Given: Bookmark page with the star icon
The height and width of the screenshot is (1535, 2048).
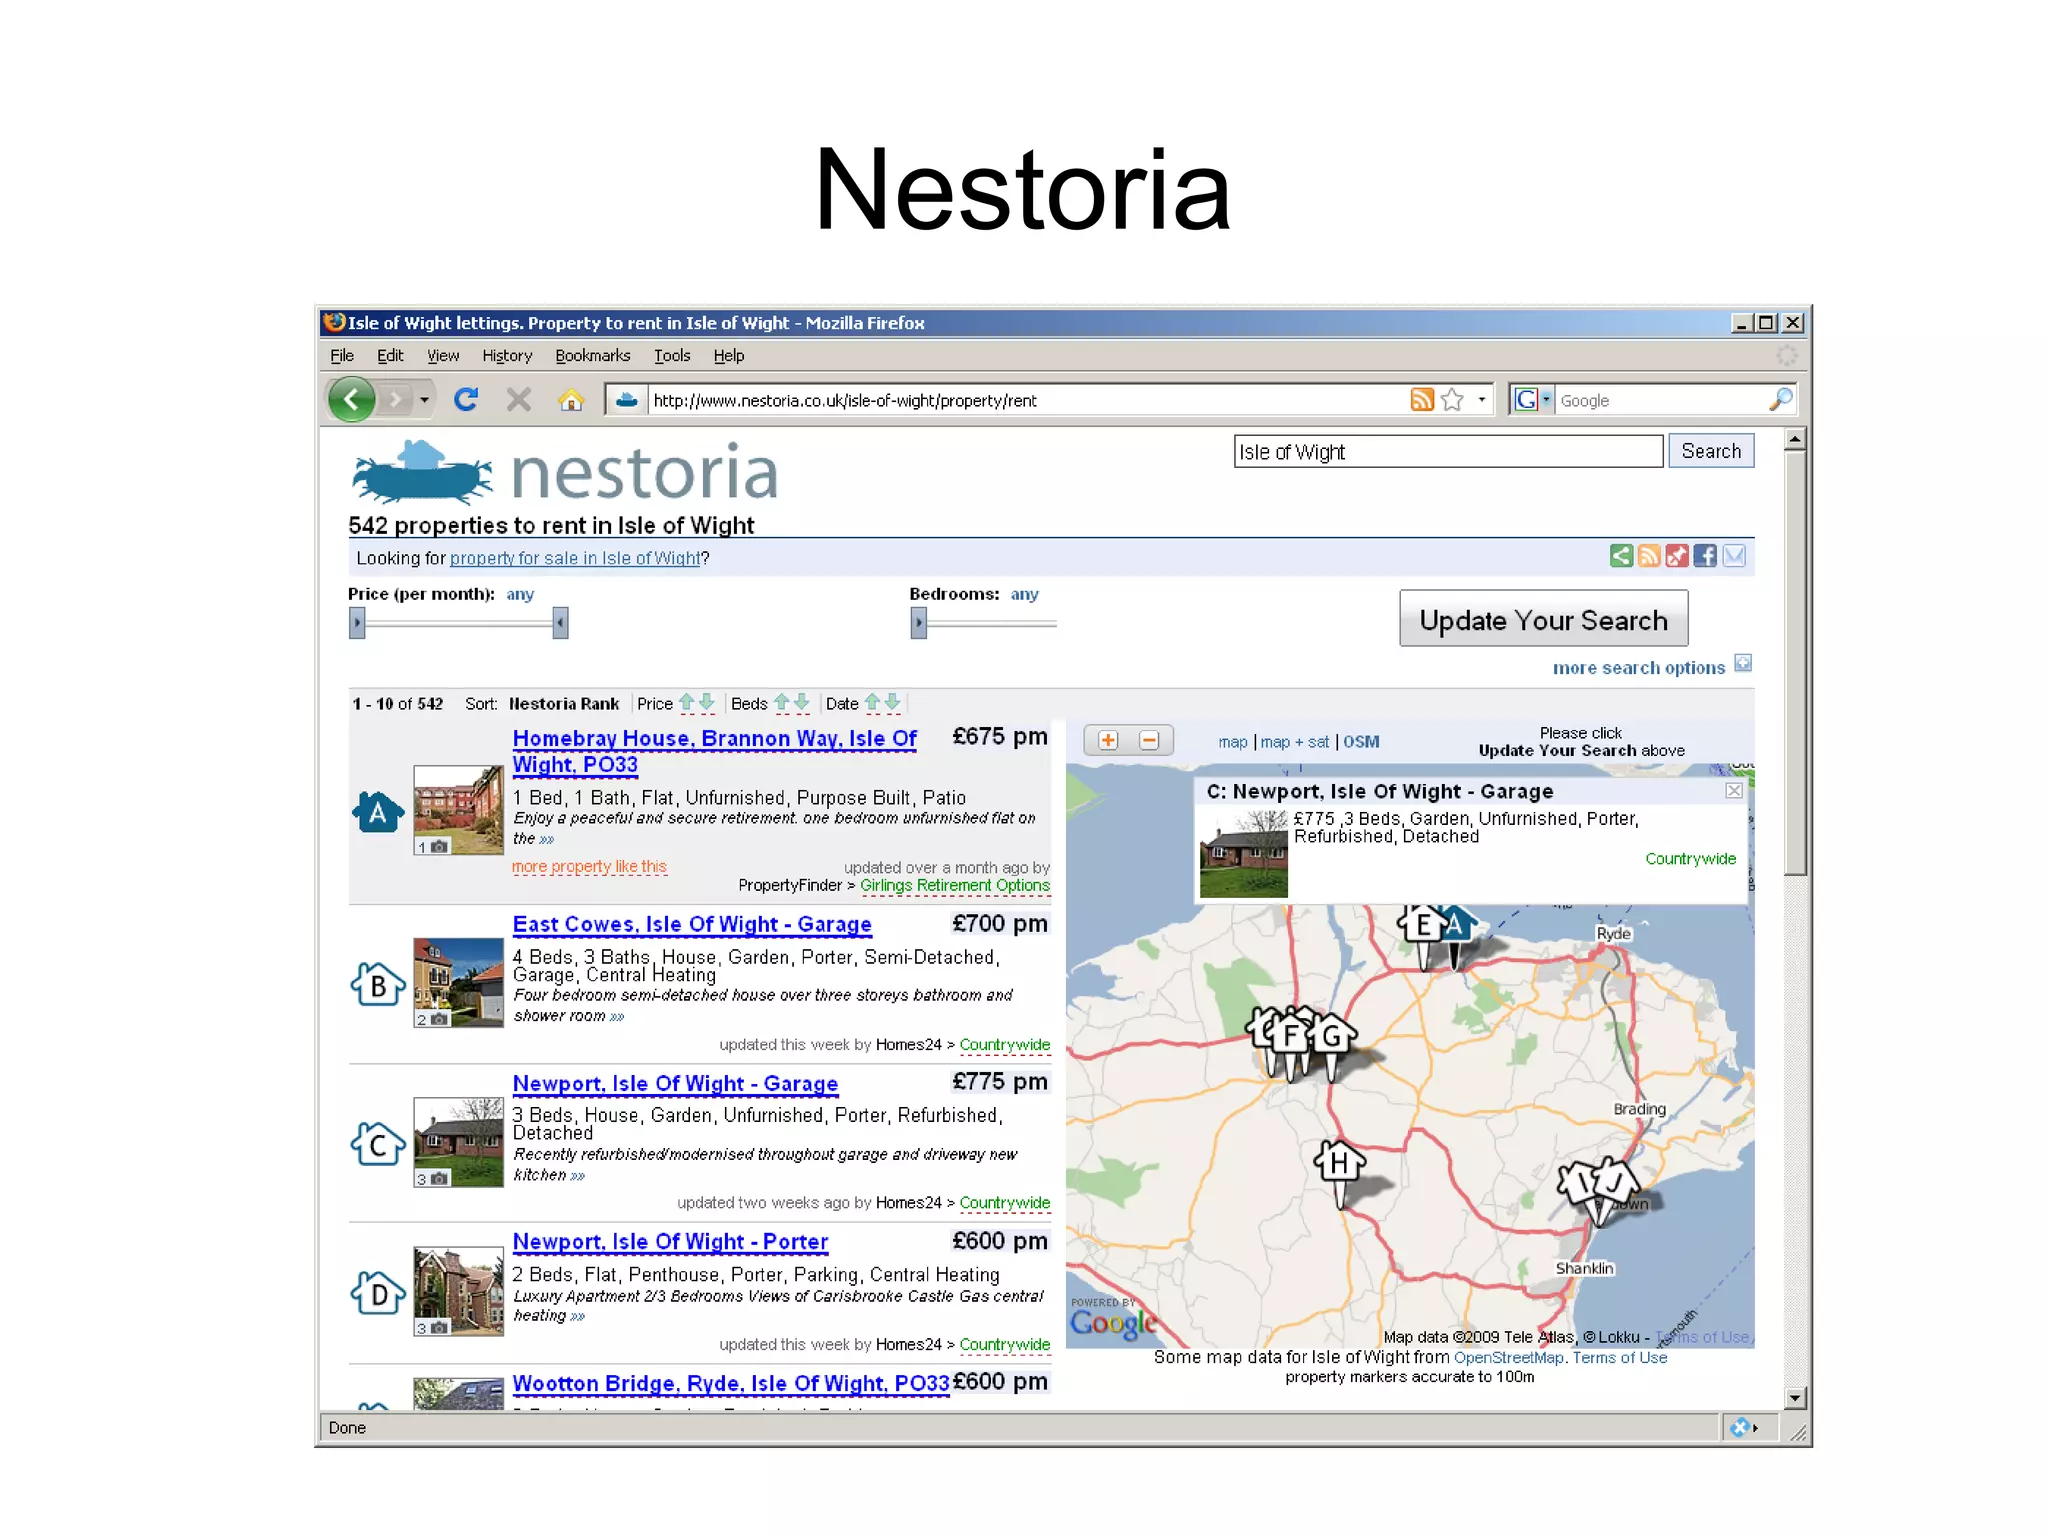Looking at the screenshot, I should pyautogui.click(x=1453, y=400).
